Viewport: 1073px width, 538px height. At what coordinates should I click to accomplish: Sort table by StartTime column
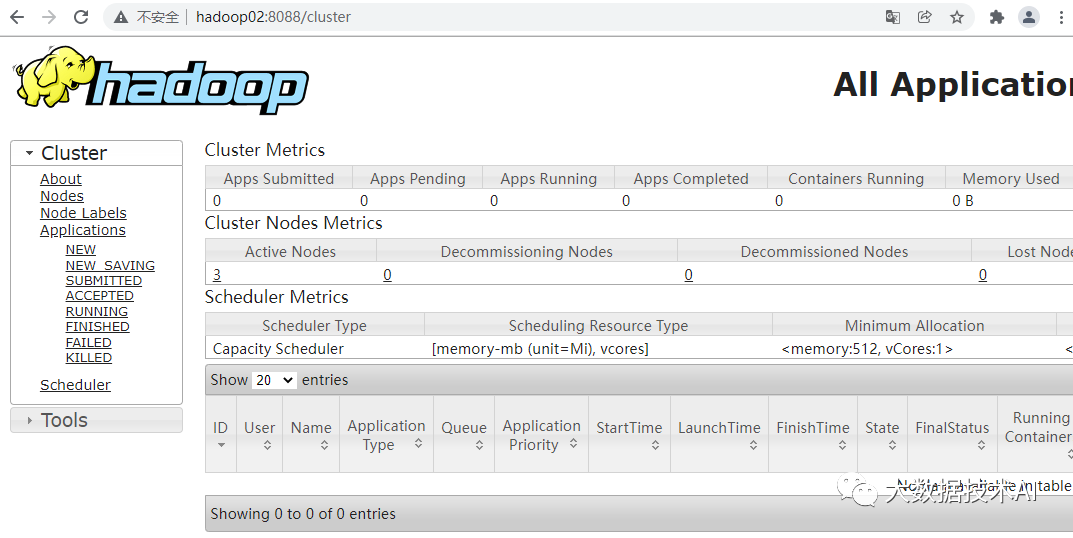629,434
